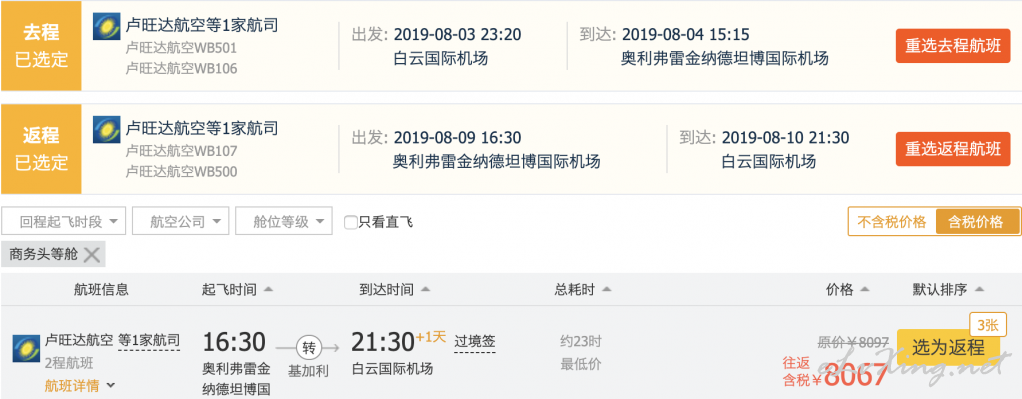Click the 转 transfer icon at 基加利
The image size is (1022, 399).
[x=309, y=347]
